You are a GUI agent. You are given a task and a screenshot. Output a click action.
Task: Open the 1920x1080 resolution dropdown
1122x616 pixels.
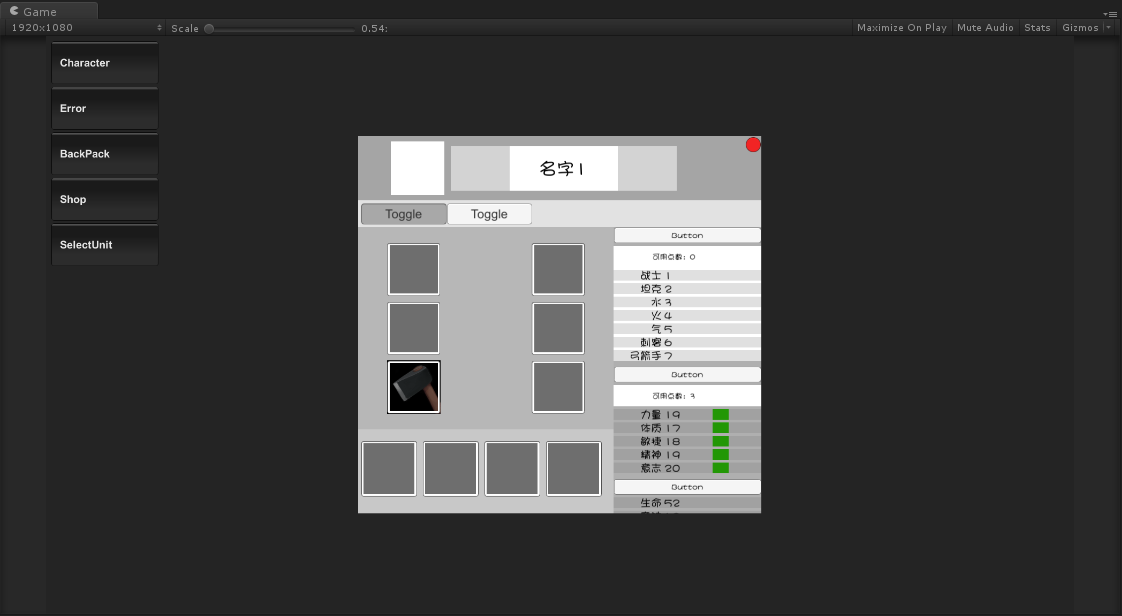coord(86,28)
